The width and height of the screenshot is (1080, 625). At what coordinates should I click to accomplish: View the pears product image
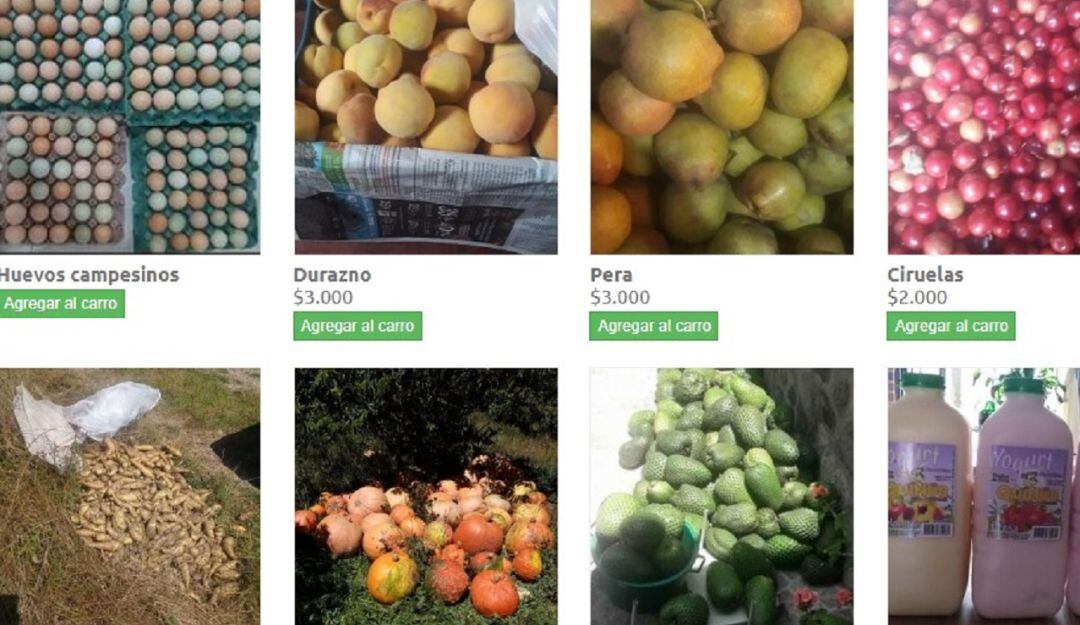[x=722, y=127]
